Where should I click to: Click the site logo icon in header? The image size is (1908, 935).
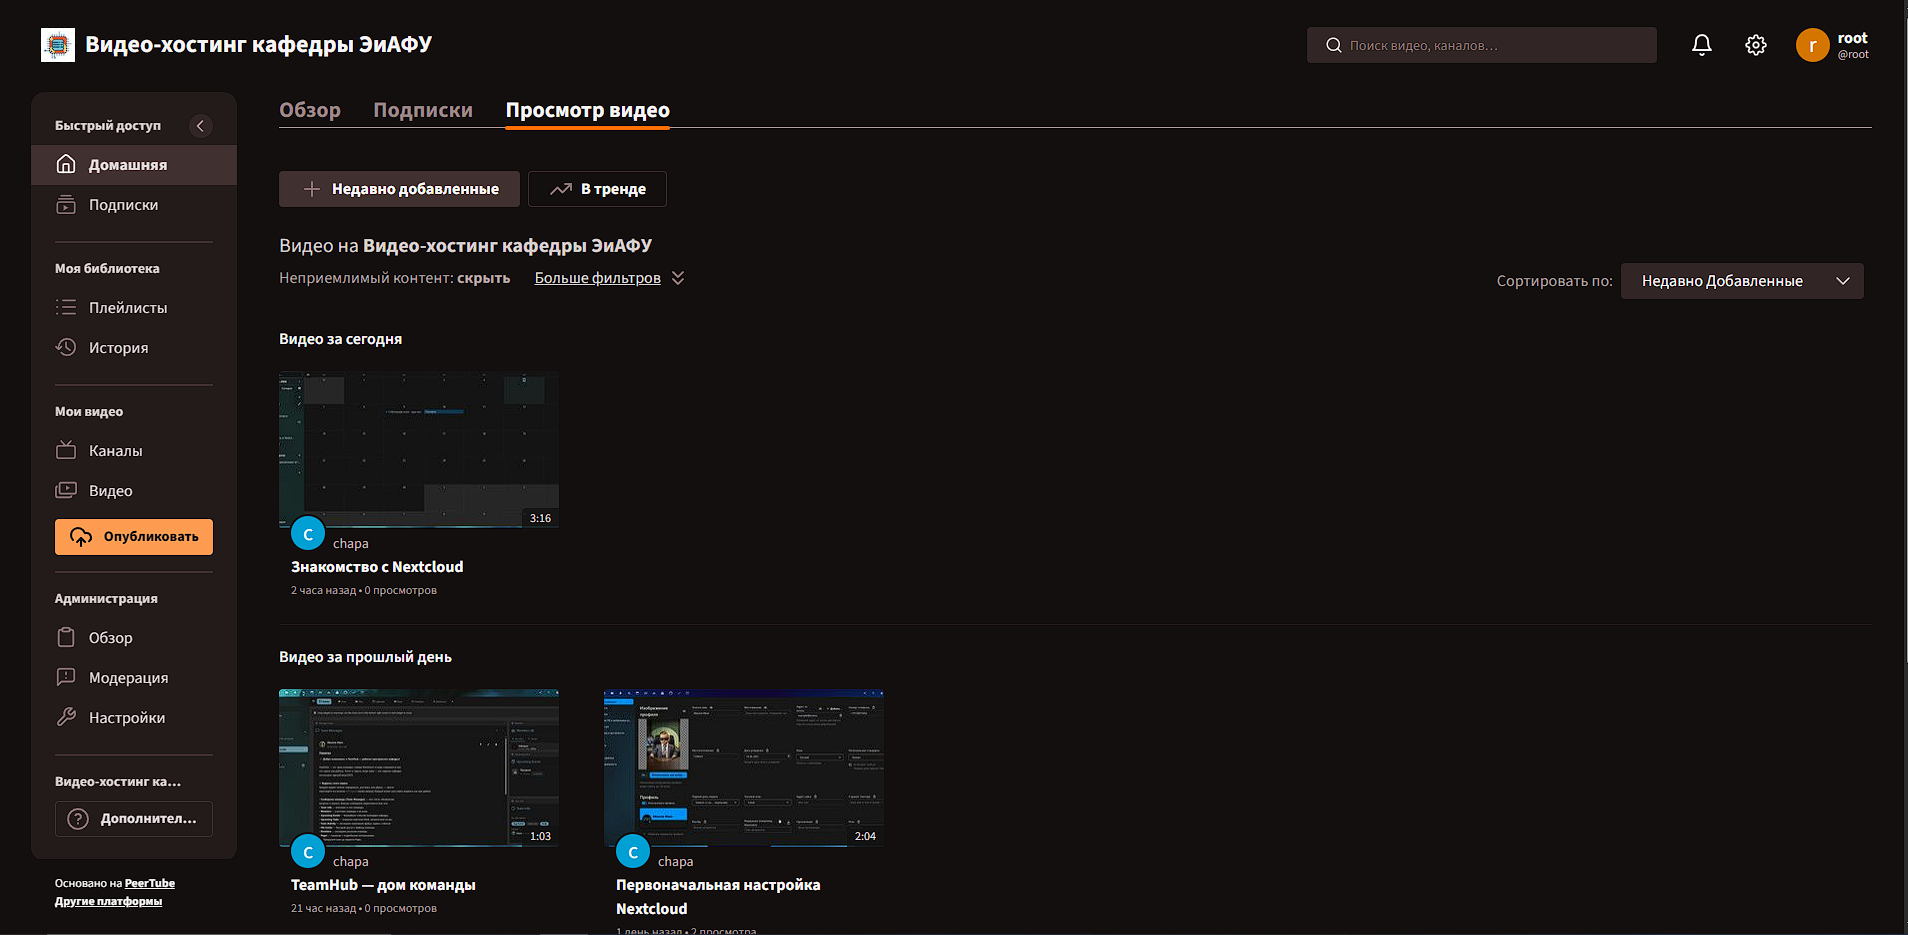pos(58,45)
